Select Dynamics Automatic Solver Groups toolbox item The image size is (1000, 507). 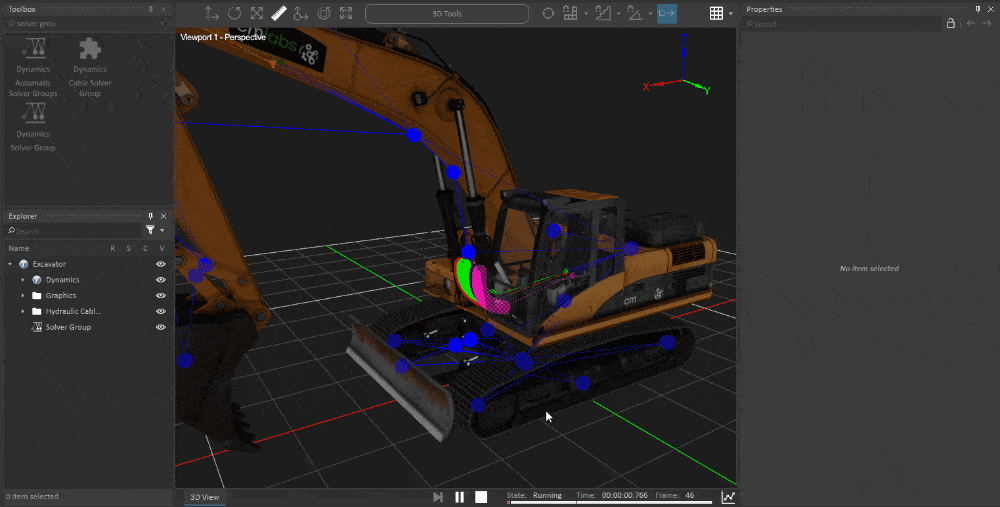[33, 67]
